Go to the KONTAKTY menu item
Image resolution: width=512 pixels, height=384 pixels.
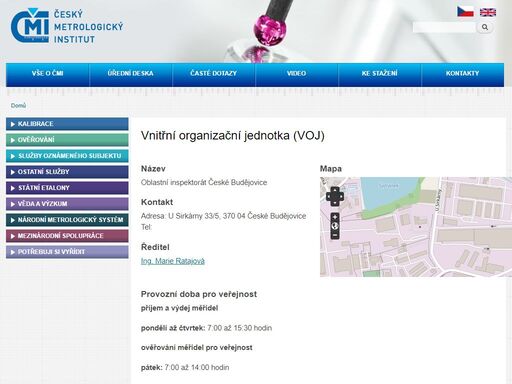point(463,73)
